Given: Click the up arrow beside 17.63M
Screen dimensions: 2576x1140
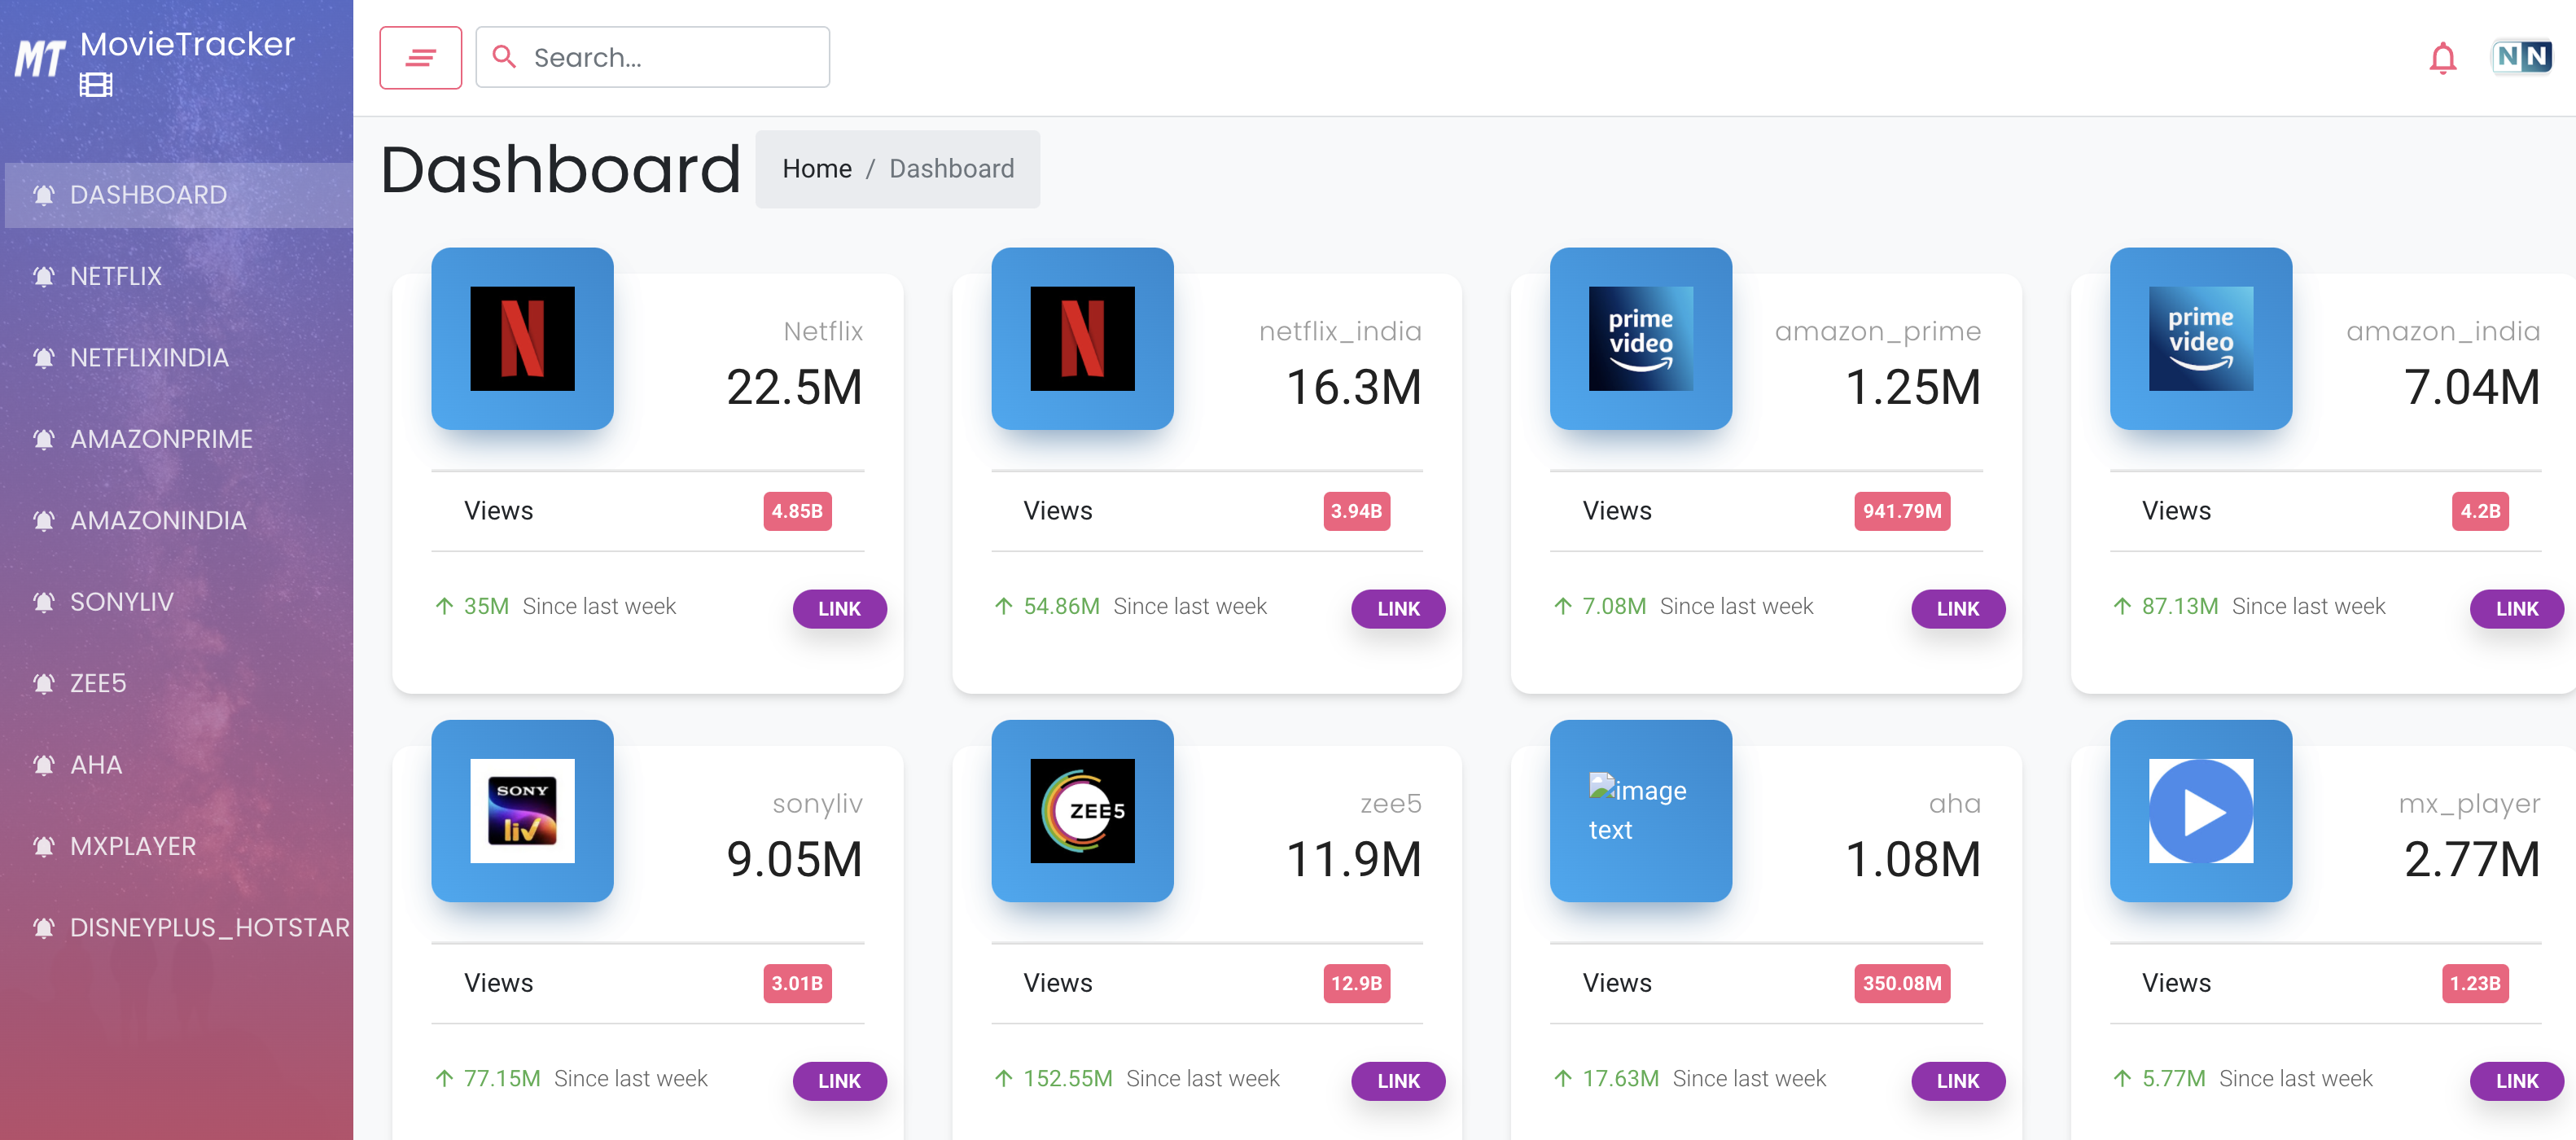Looking at the screenshot, I should pyautogui.click(x=1563, y=1078).
